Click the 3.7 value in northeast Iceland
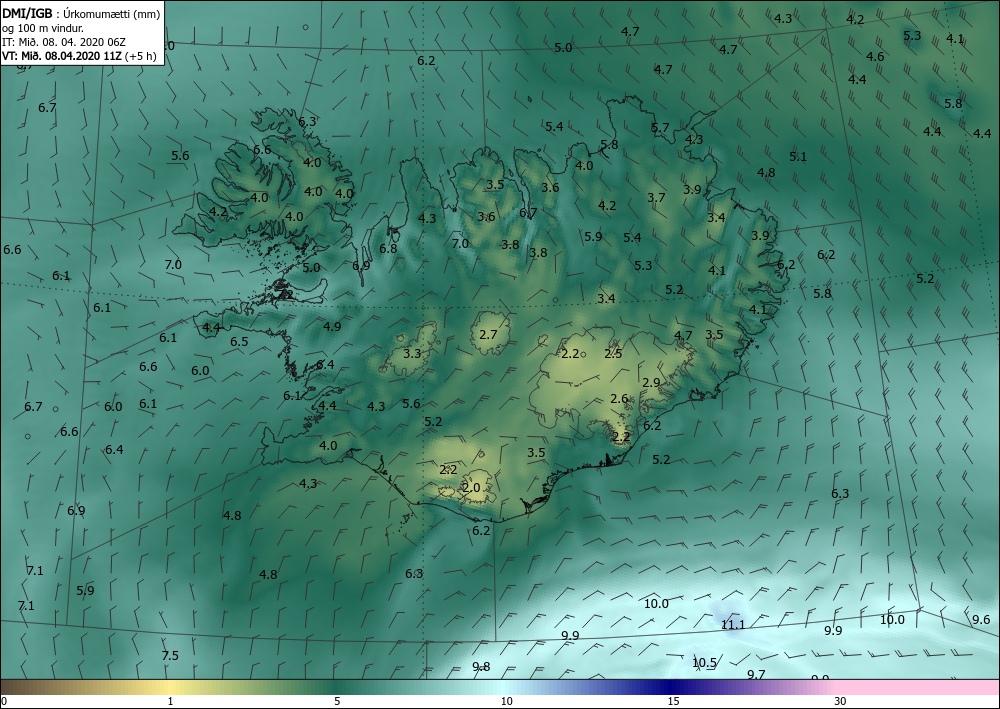 [656, 198]
